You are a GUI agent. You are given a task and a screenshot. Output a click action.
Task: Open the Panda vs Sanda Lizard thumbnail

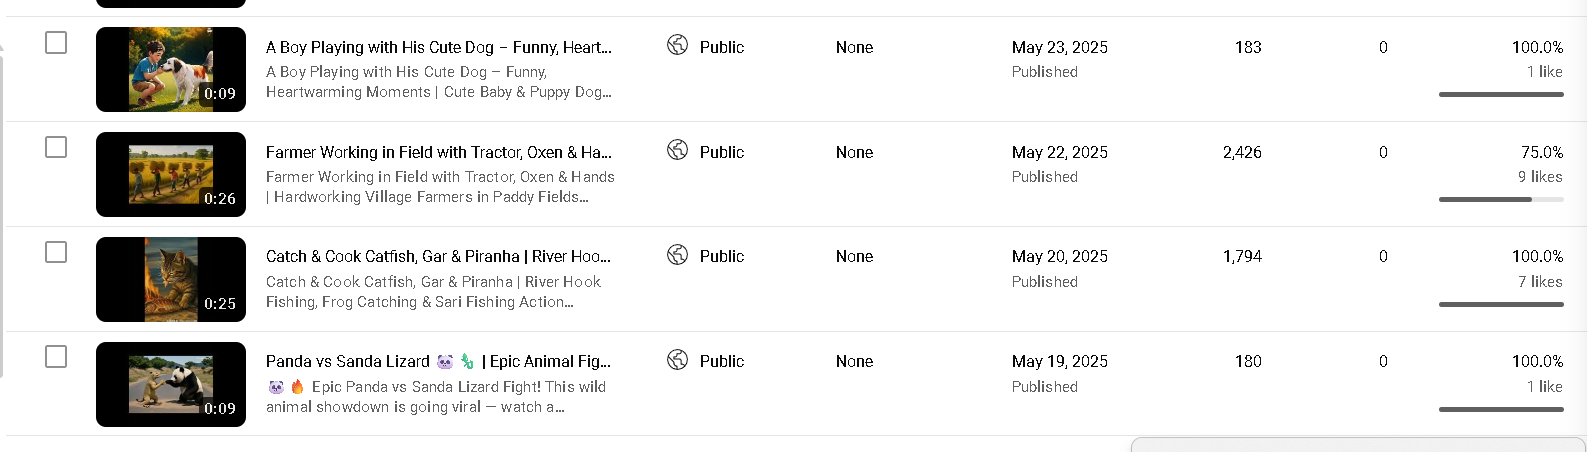(171, 384)
